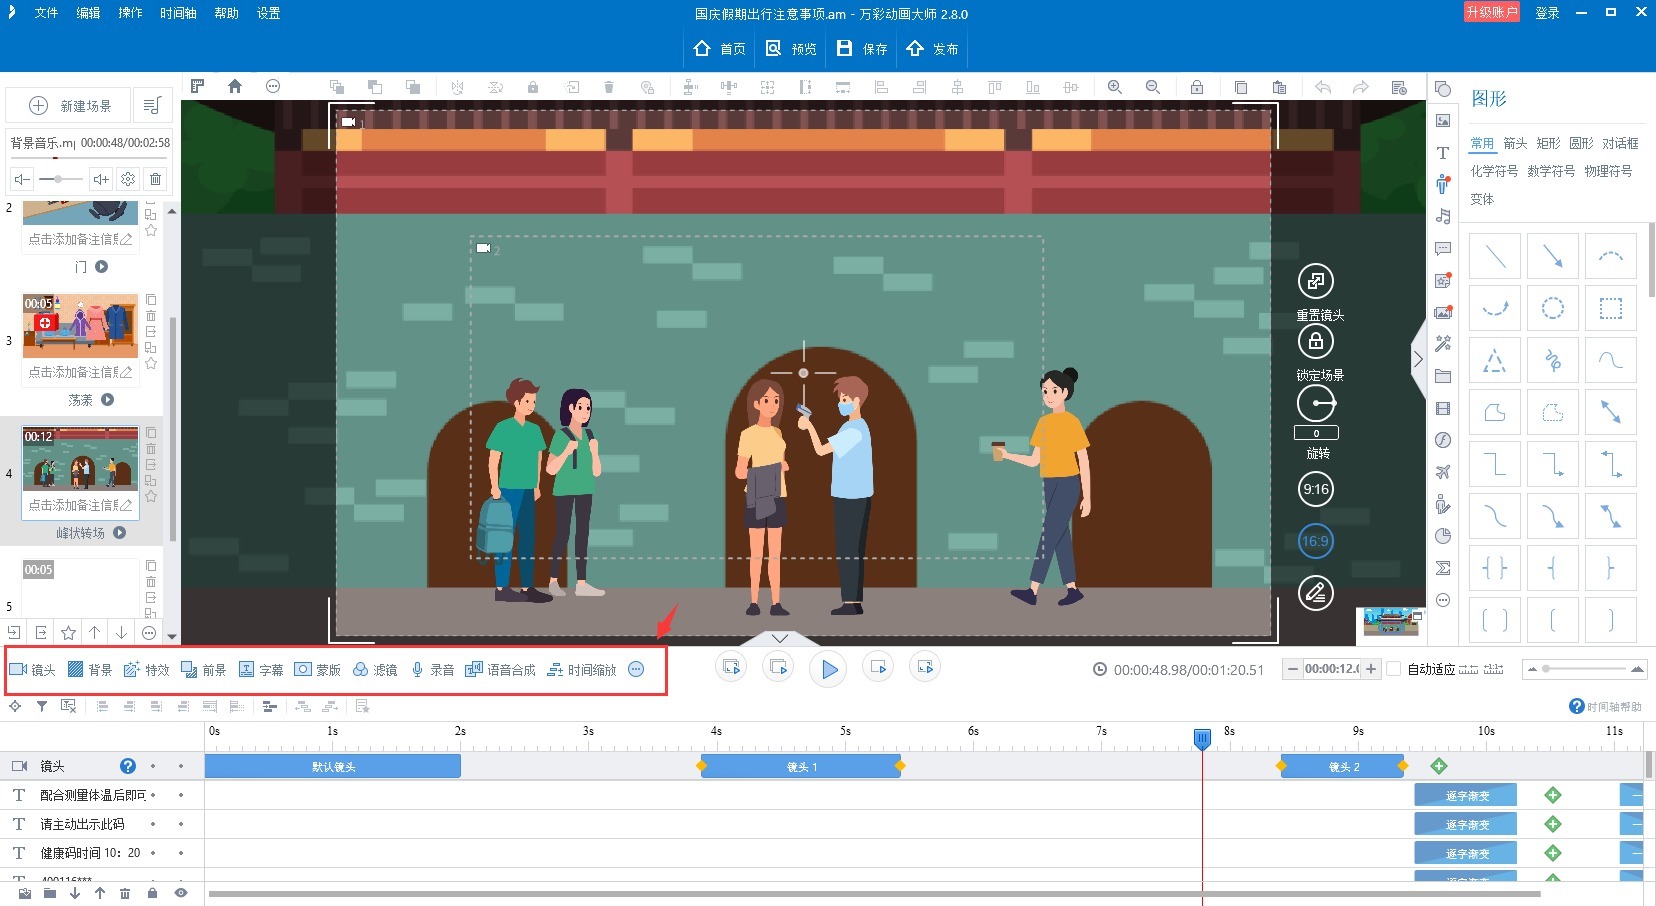Select the 9:16 aspect ratio
The height and width of the screenshot is (906, 1656).
click(x=1316, y=489)
